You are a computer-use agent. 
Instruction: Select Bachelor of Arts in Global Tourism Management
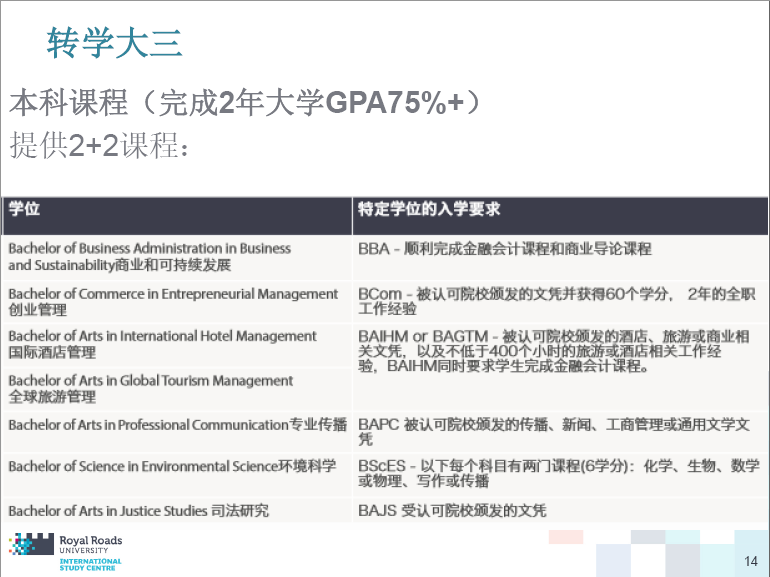tap(177, 388)
